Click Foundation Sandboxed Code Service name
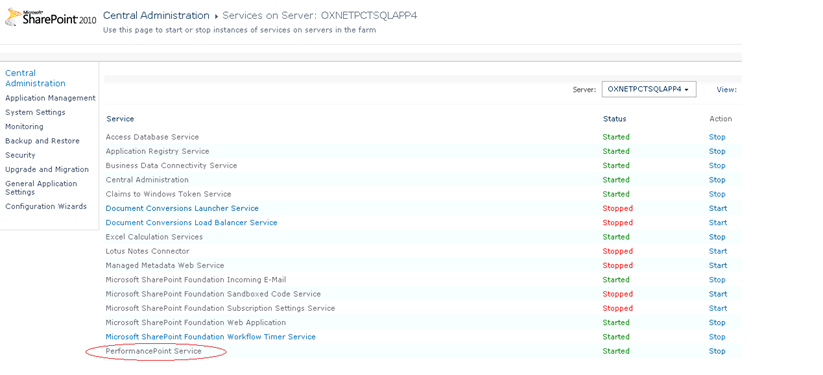The height and width of the screenshot is (375, 823). (213, 294)
